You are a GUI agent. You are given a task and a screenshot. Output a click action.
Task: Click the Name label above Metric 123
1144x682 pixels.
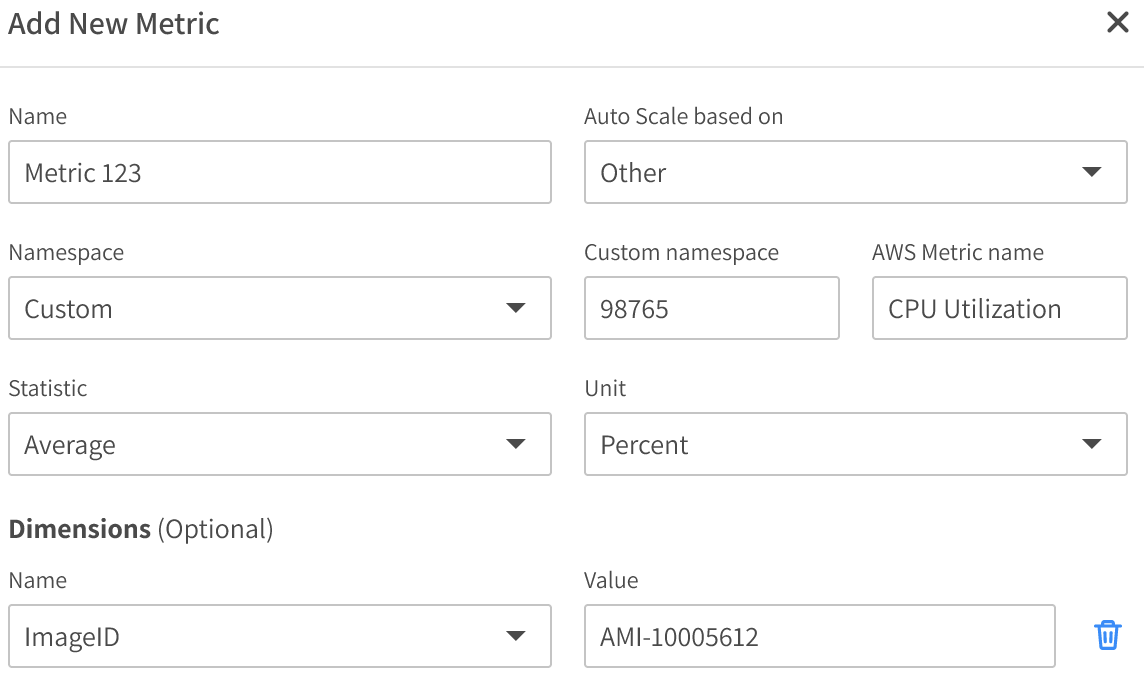tap(37, 116)
